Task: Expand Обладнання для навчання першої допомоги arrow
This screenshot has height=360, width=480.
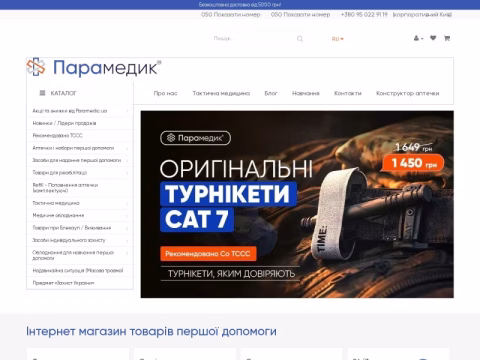Action: (x=127, y=253)
